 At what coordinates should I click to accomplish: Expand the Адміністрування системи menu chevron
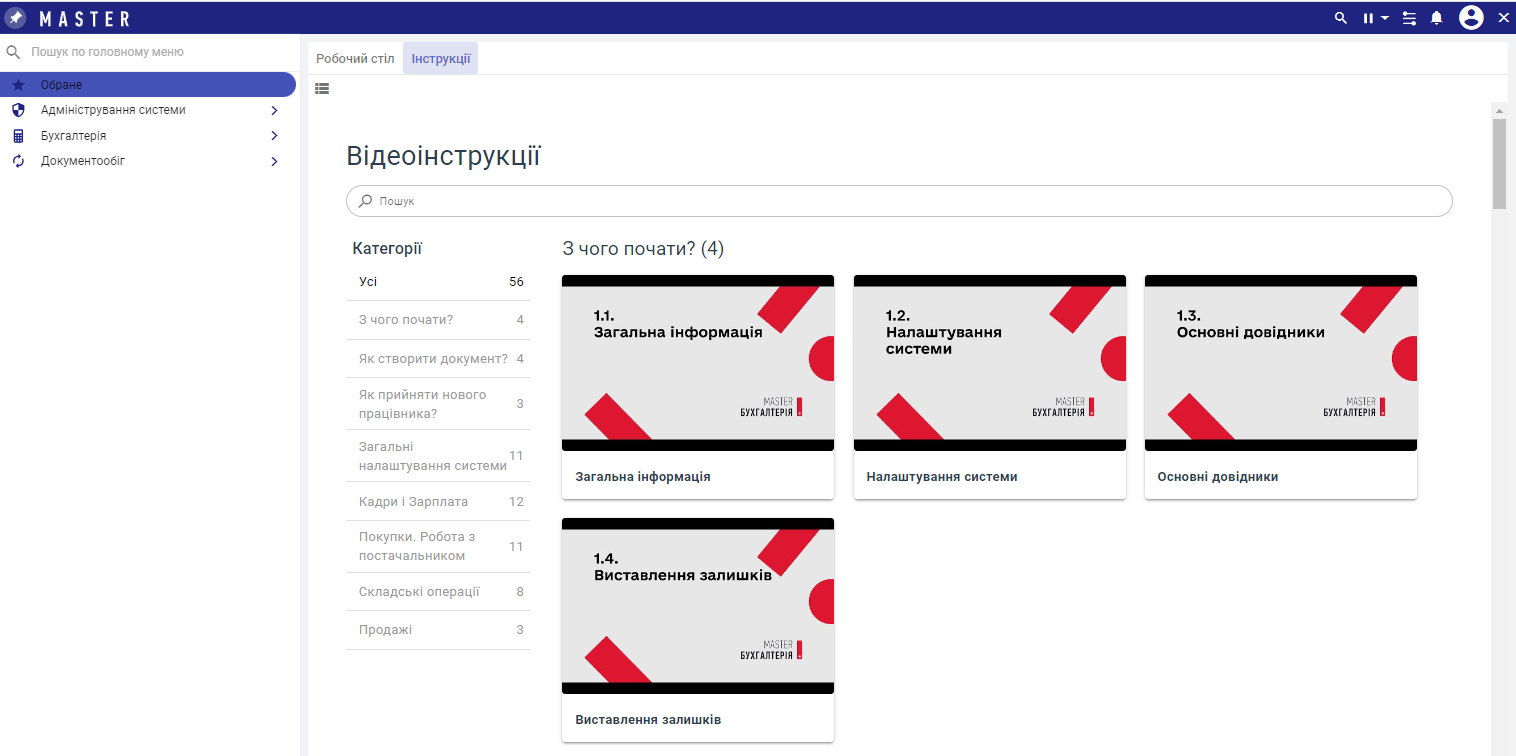274,111
